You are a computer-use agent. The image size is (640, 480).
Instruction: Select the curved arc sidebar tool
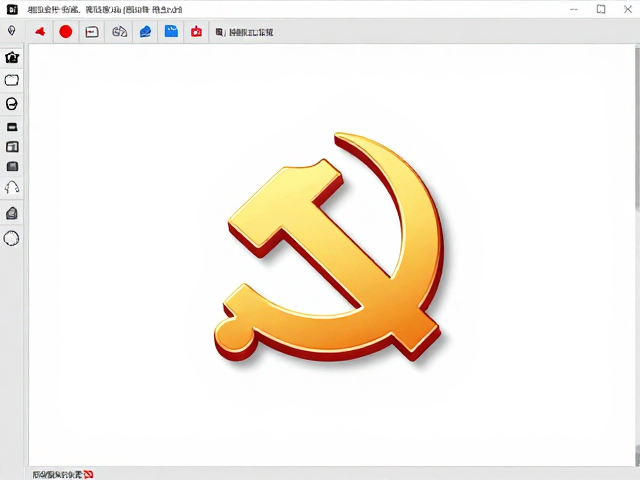[x=12, y=187]
